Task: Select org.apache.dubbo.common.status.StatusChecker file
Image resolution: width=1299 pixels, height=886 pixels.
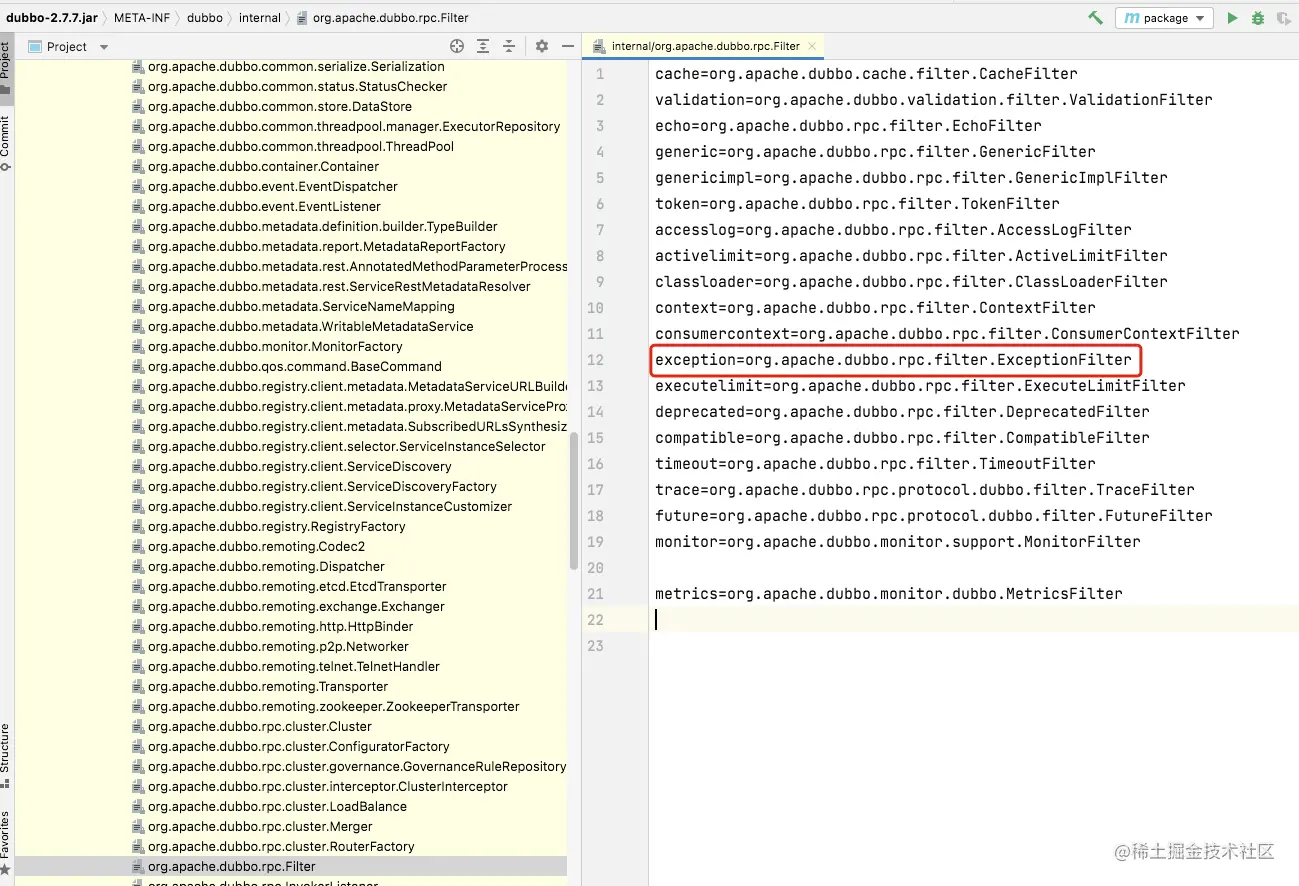Action: (x=297, y=86)
